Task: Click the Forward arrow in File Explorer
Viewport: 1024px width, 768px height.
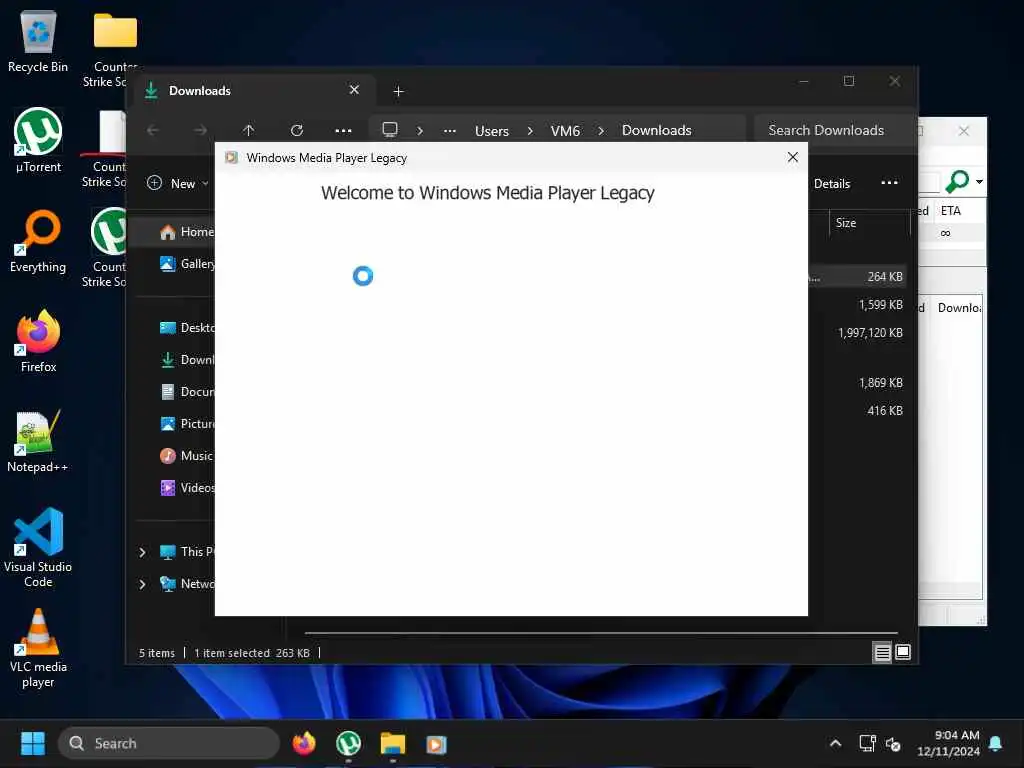Action: click(x=200, y=130)
